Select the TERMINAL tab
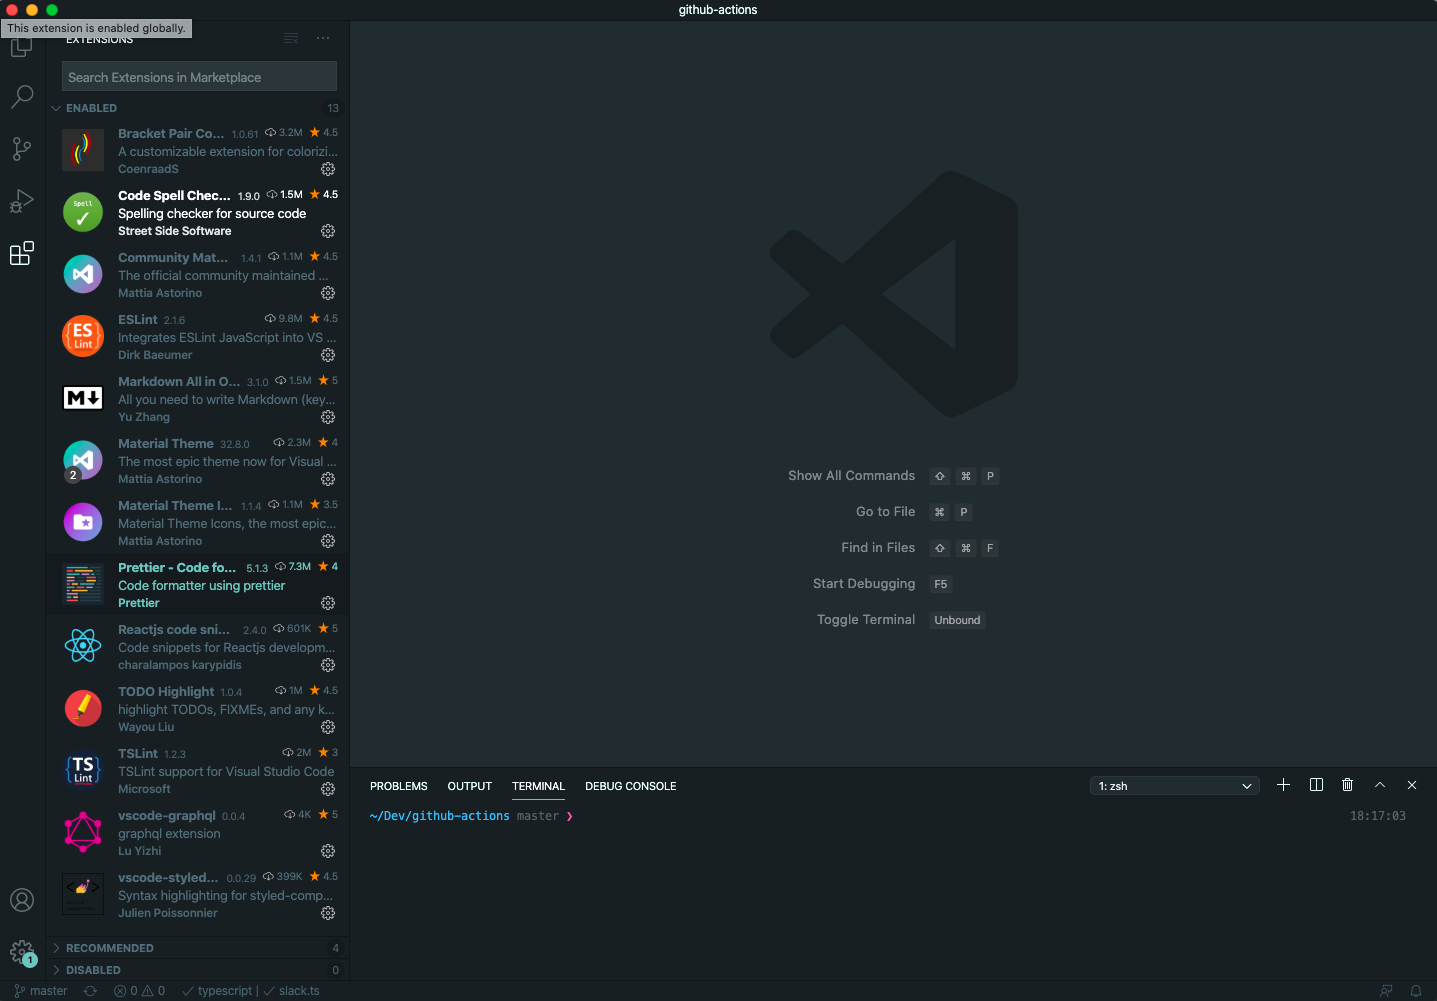The image size is (1437, 1001). [538, 786]
